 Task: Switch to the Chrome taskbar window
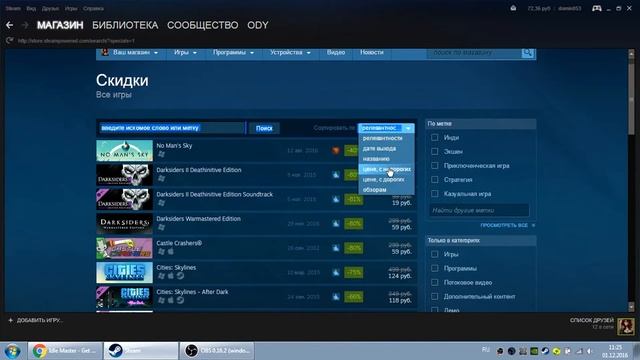coord(65,351)
